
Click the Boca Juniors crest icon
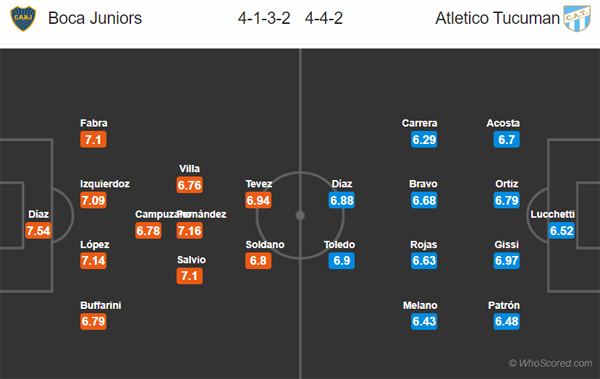click(23, 18)
